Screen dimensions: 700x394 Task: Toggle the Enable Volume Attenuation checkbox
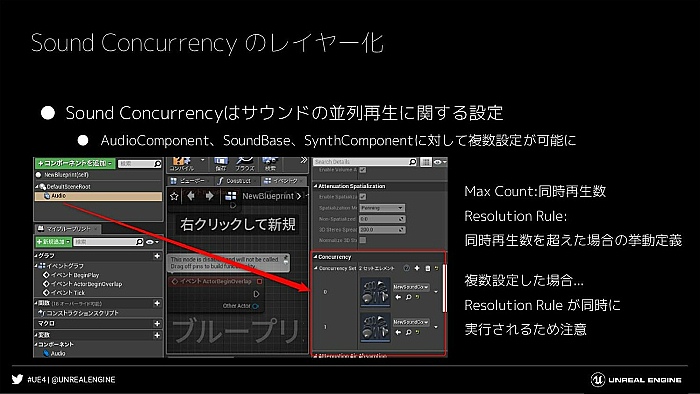click(x=363, y=170)
